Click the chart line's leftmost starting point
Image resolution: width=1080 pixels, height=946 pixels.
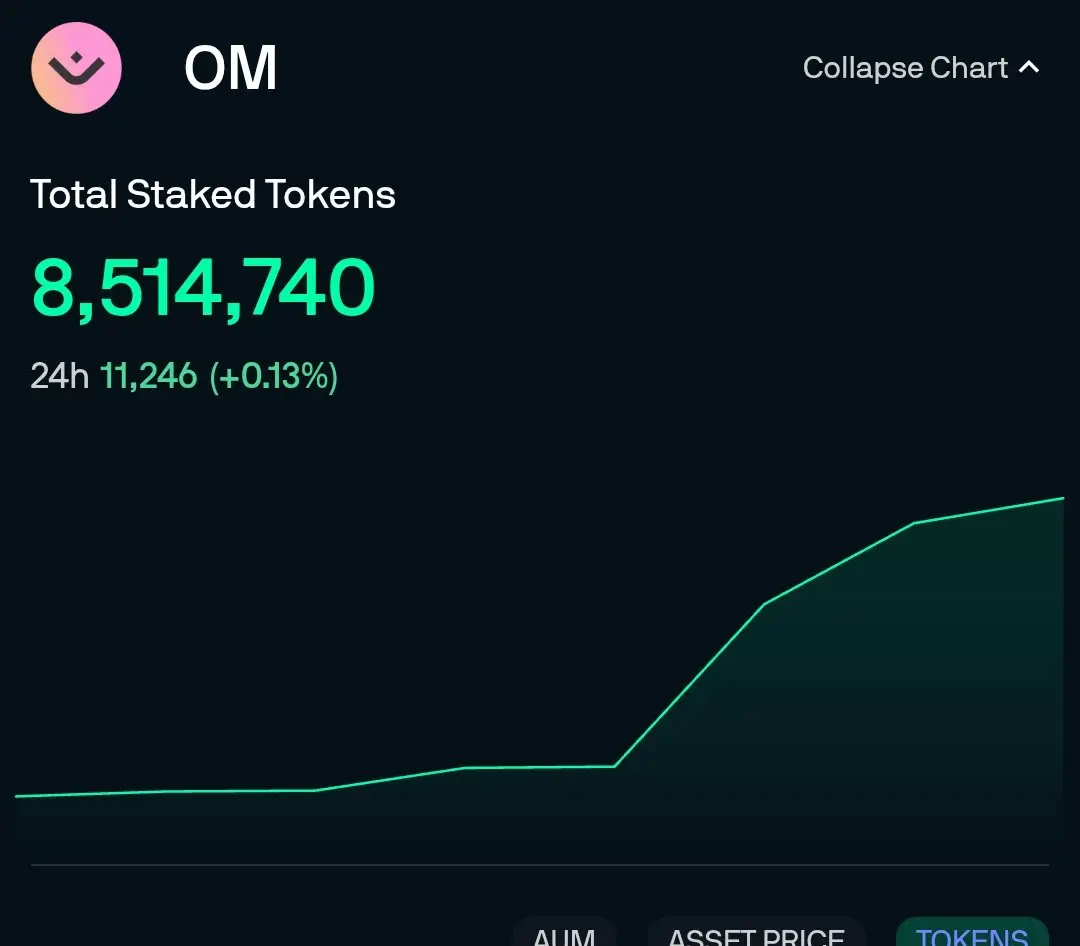click(17, 796)
